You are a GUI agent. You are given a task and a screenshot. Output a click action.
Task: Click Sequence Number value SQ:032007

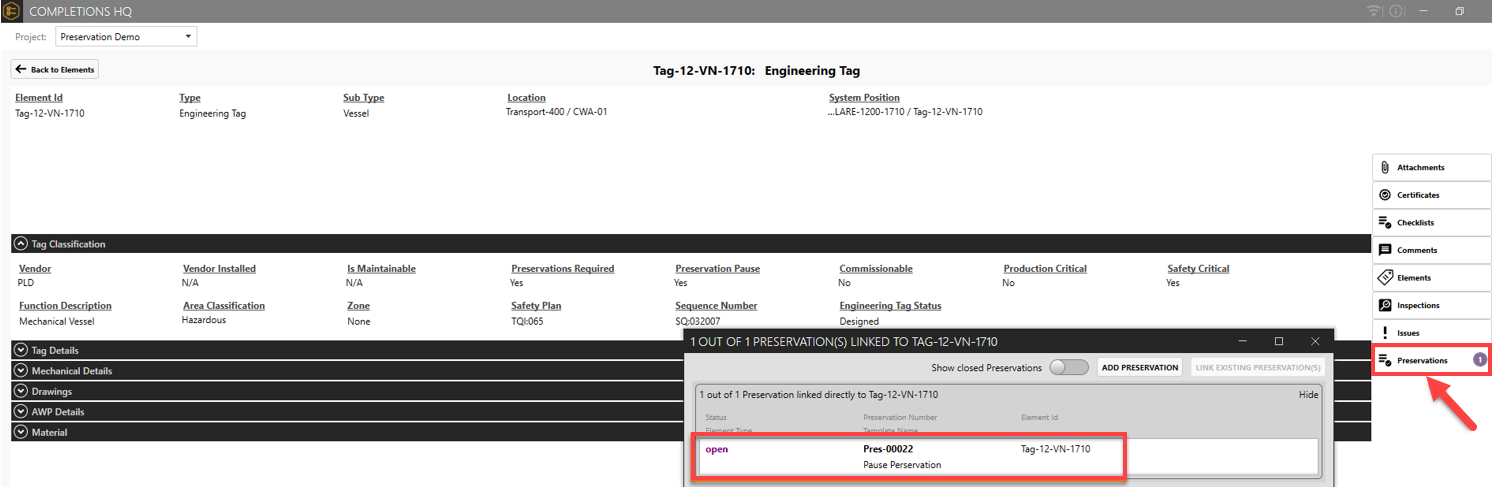pyautogui.click(x=697, y=321)
